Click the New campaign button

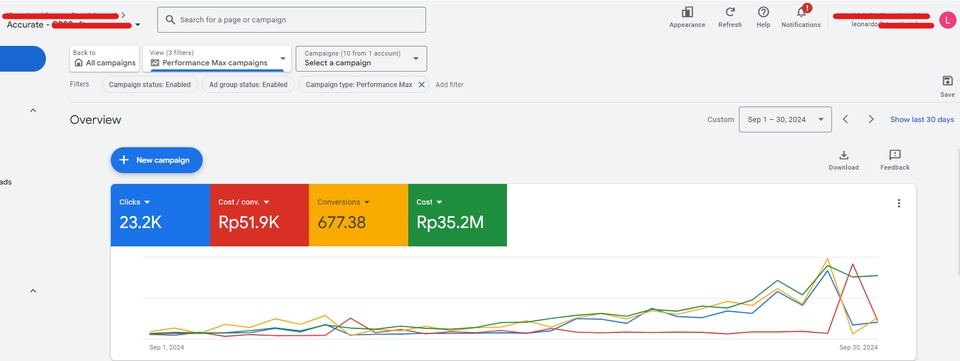tap(157, 160)
